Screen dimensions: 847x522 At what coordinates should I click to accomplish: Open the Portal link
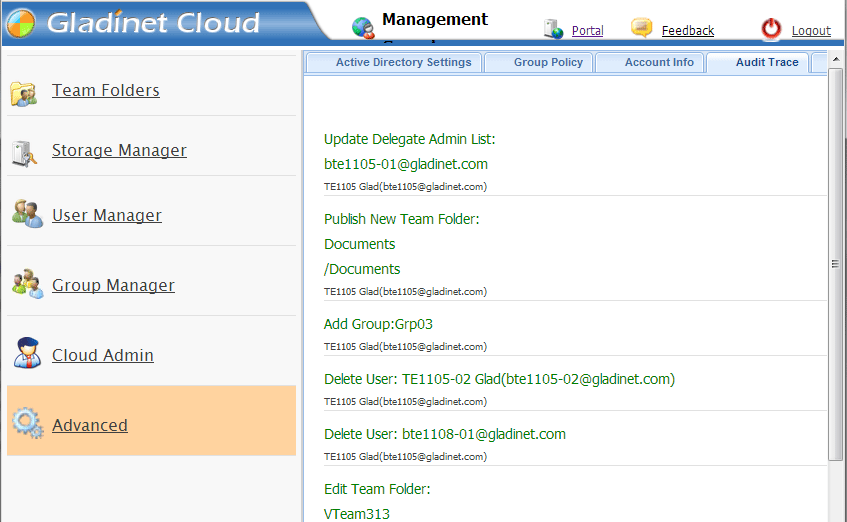pyautogui.click(x=587, y=30)
